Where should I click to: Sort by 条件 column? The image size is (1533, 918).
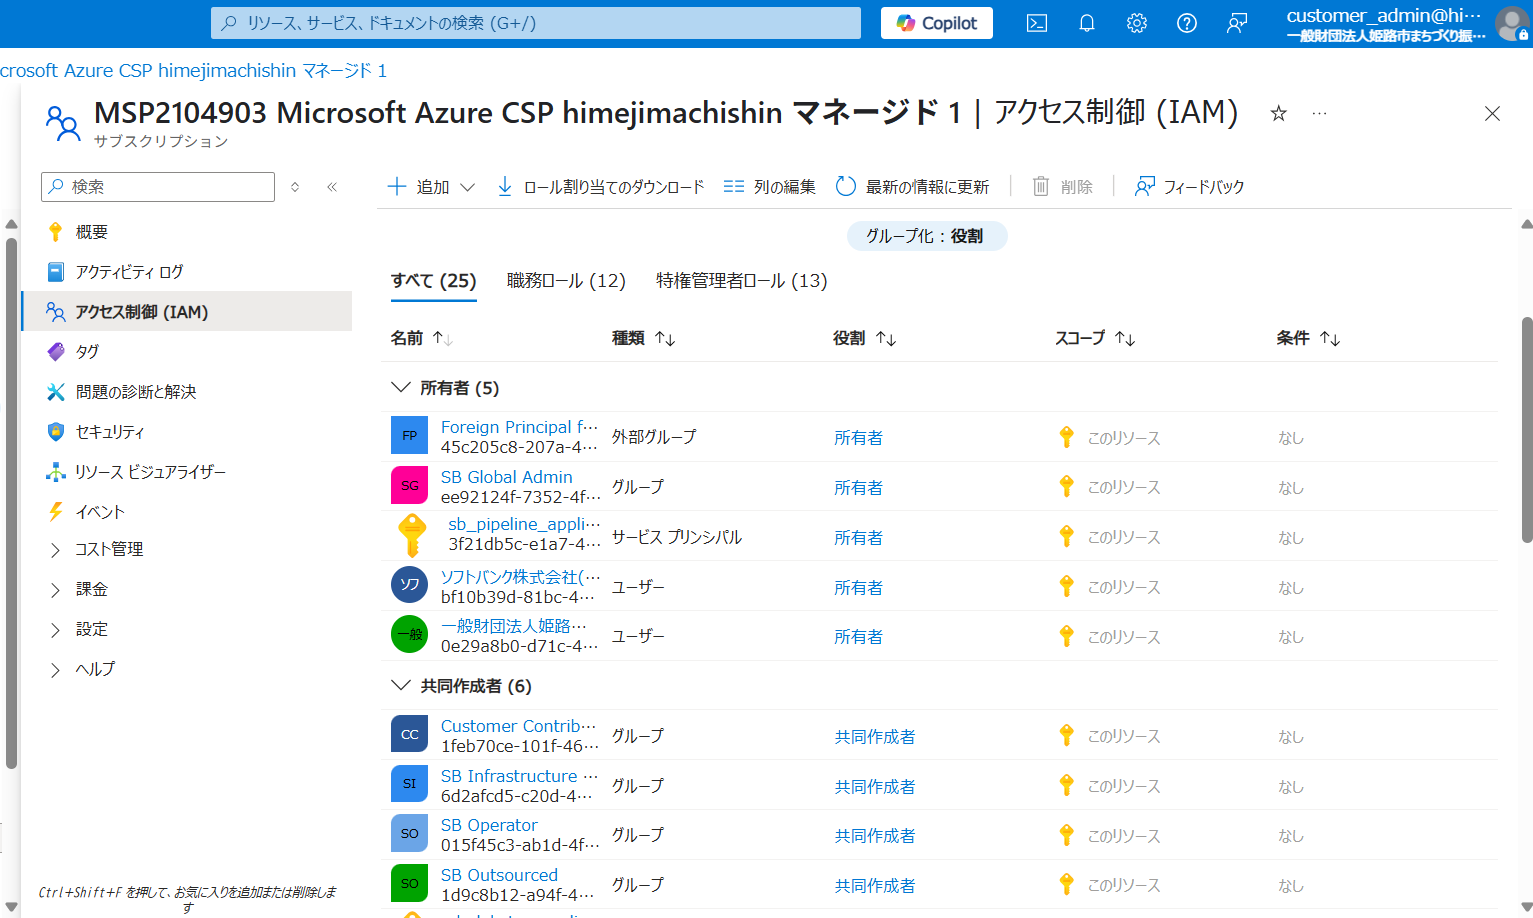(1308, 339)
